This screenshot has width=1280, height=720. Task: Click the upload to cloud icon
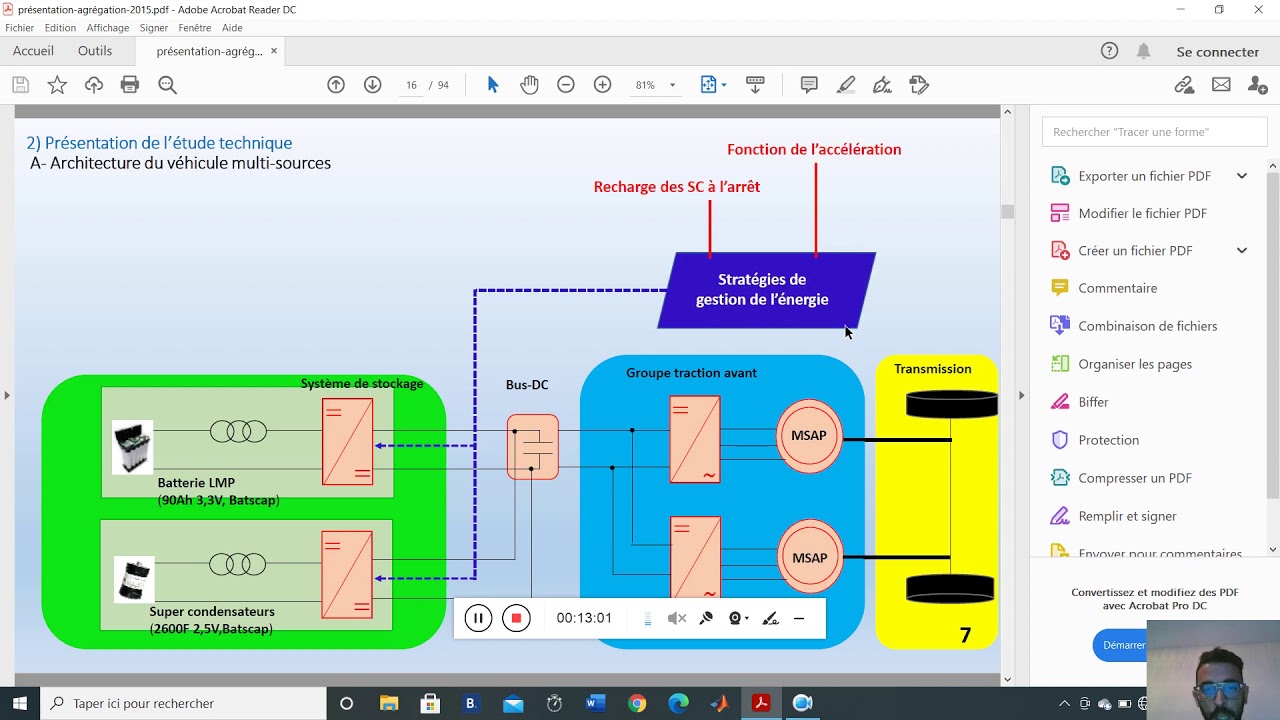(x=94, y=85)
